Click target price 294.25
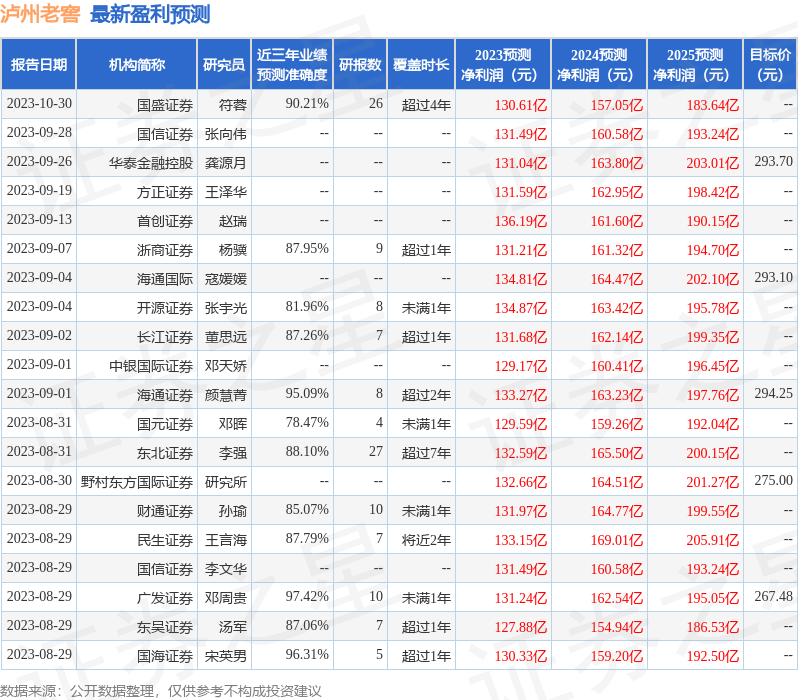 [774, 394]
